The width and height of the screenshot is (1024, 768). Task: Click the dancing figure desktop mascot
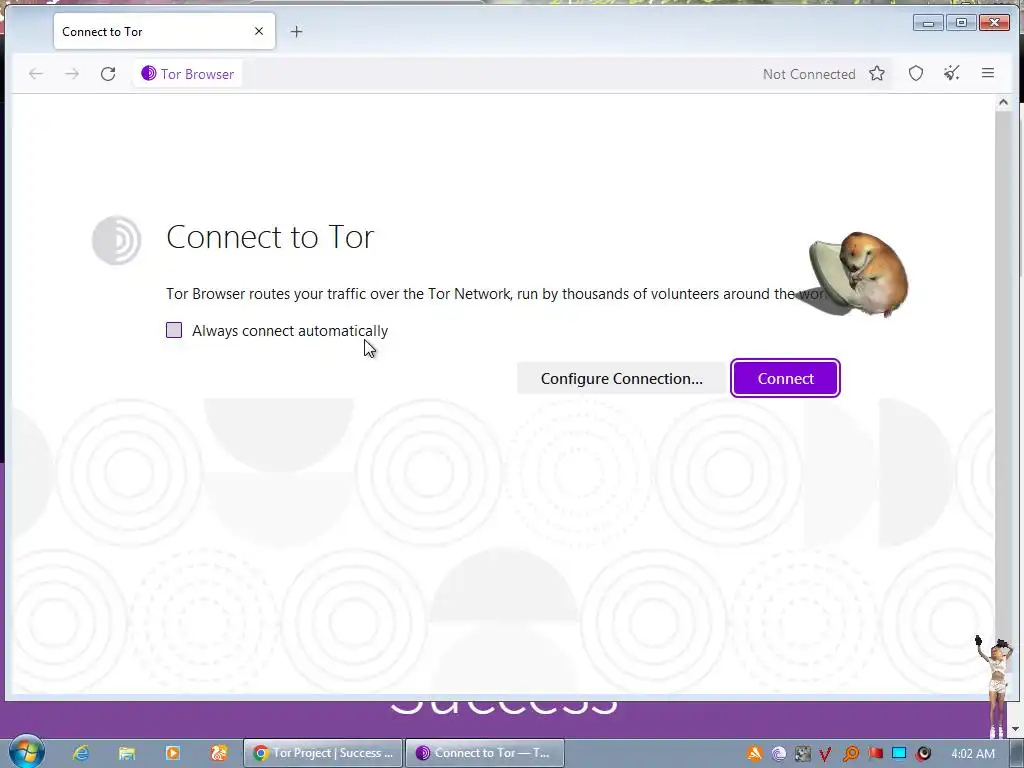point(995,685)
